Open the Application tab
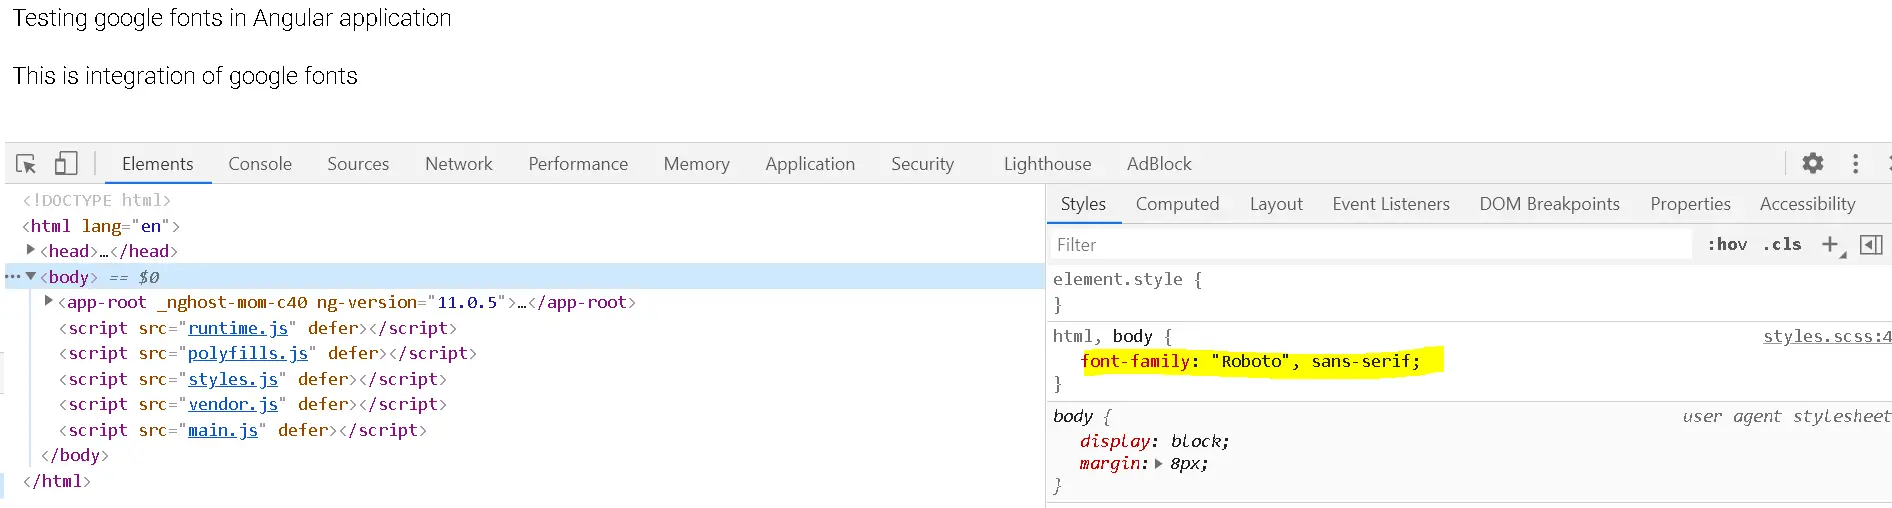 point(810,164)
